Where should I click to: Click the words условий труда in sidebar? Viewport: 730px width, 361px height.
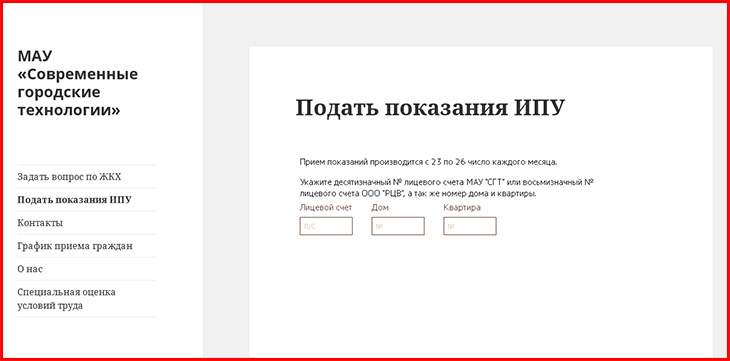[50, 306]
